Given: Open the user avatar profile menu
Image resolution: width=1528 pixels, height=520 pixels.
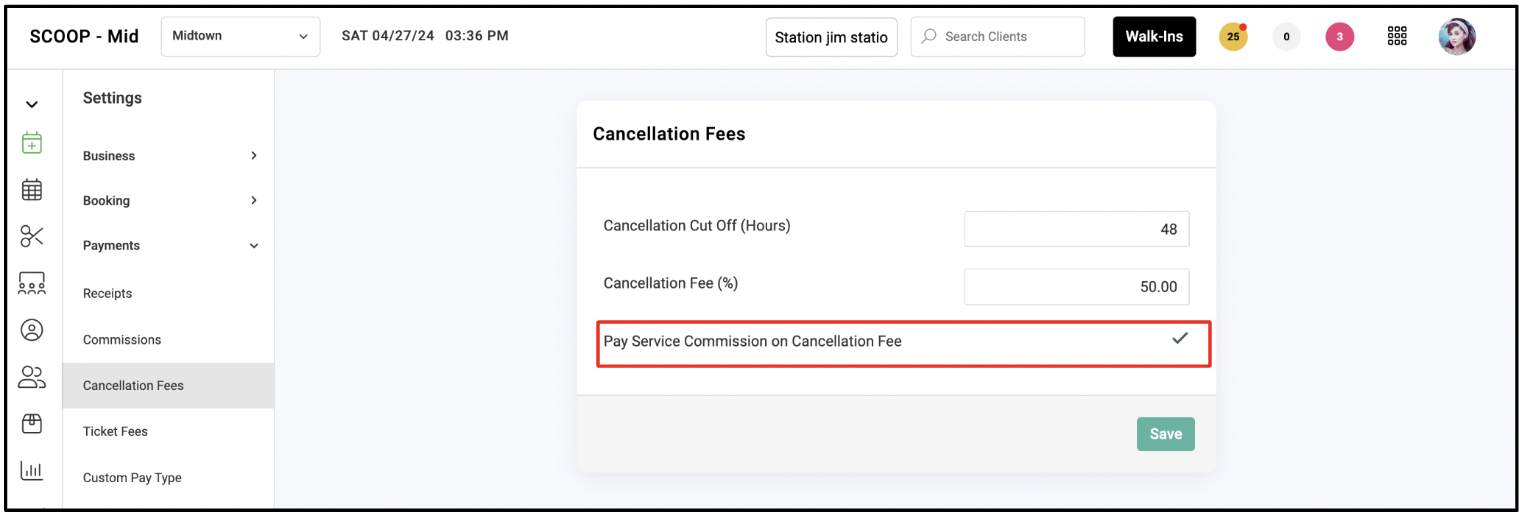Looking at the screenshot, I should coord(1457,37).
